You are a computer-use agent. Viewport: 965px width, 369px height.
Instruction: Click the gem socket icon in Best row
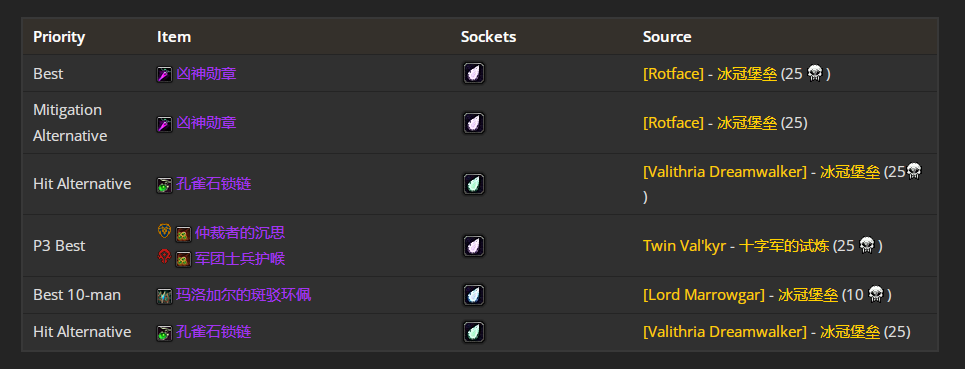[474, 74]
